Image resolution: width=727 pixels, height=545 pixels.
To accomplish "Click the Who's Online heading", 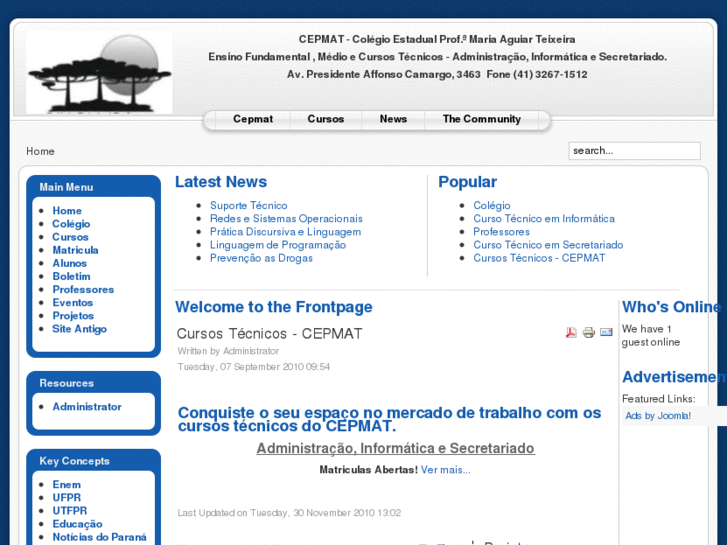I will pyautogui.click(x=671, y=307).
